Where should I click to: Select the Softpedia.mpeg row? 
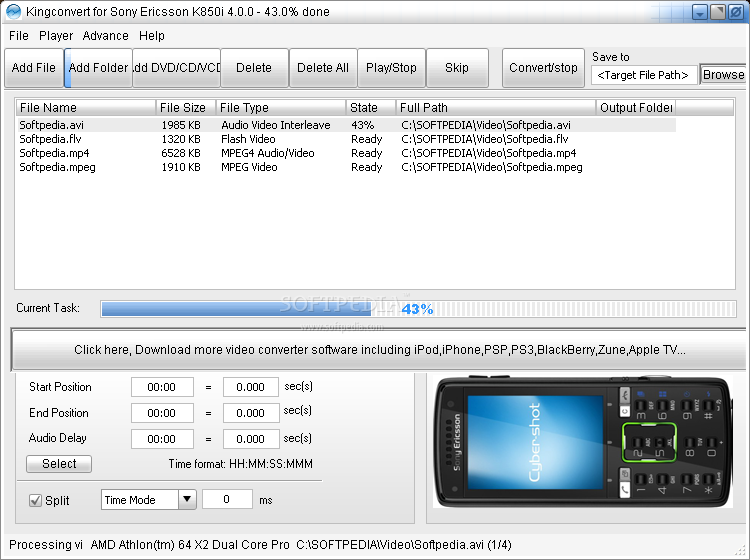click(x=346, y=167)
